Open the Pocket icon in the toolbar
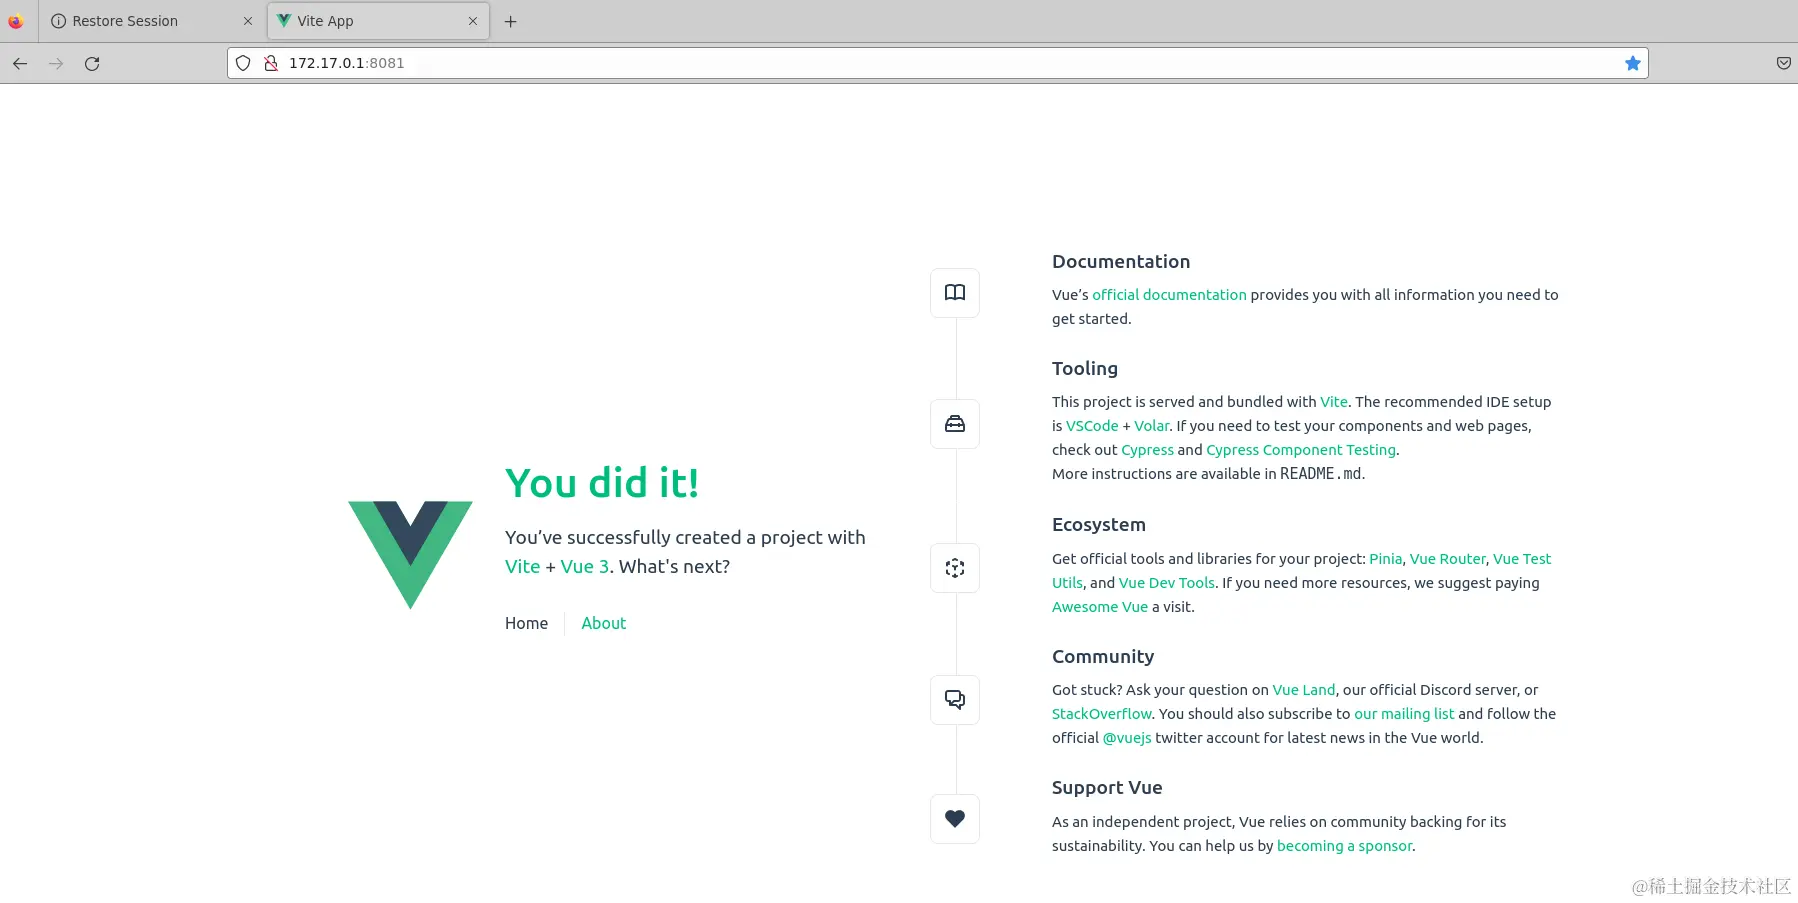 click(1783, 63)
